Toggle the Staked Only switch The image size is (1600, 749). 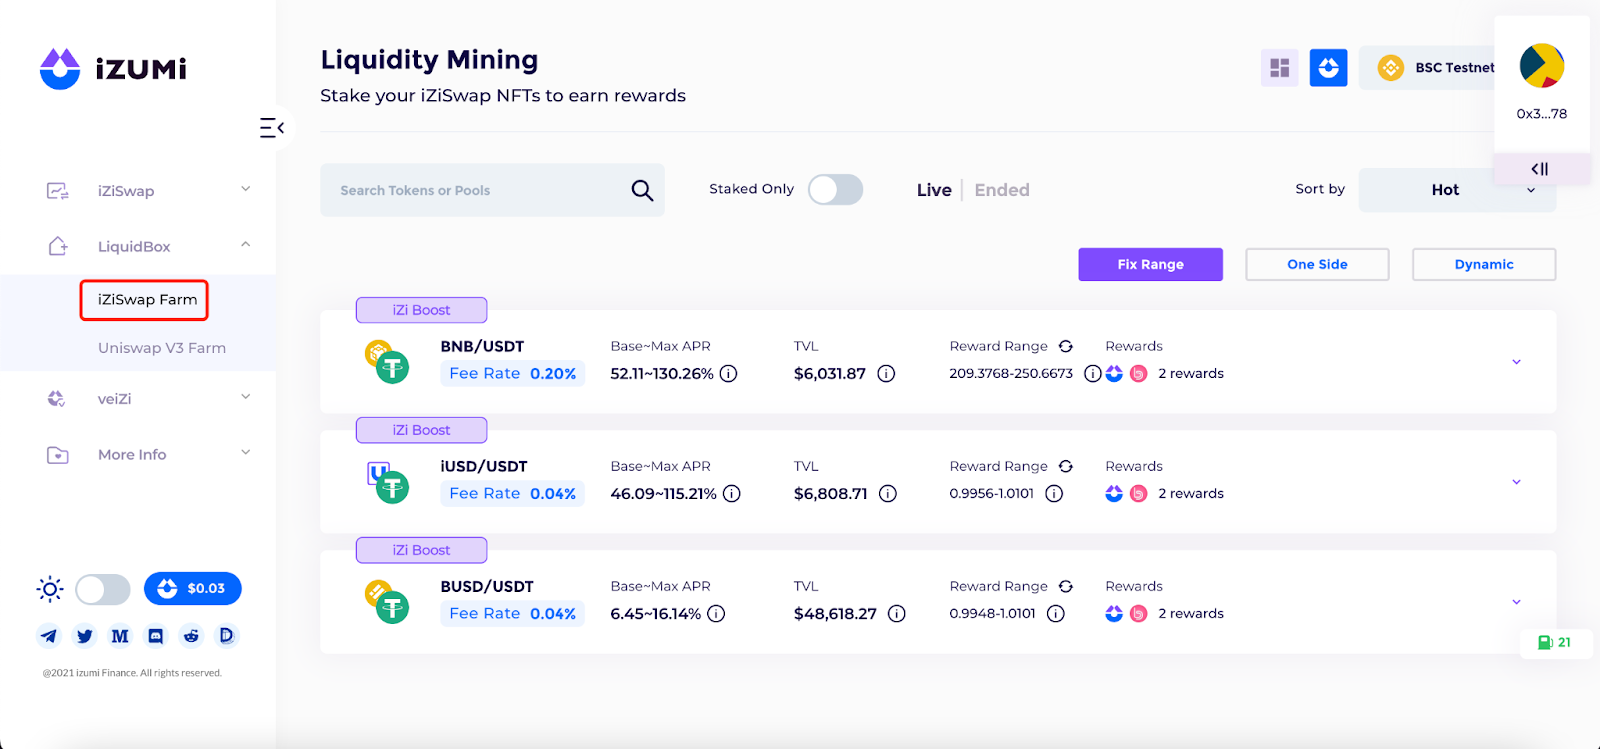click(836, 189)
